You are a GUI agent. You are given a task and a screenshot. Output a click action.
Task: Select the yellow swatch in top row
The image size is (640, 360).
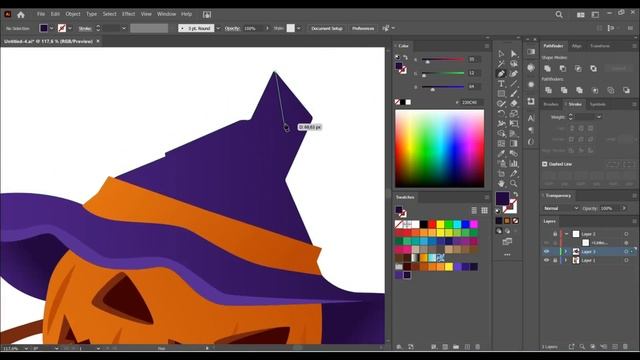pyautogui.click(x=440, y=224)
